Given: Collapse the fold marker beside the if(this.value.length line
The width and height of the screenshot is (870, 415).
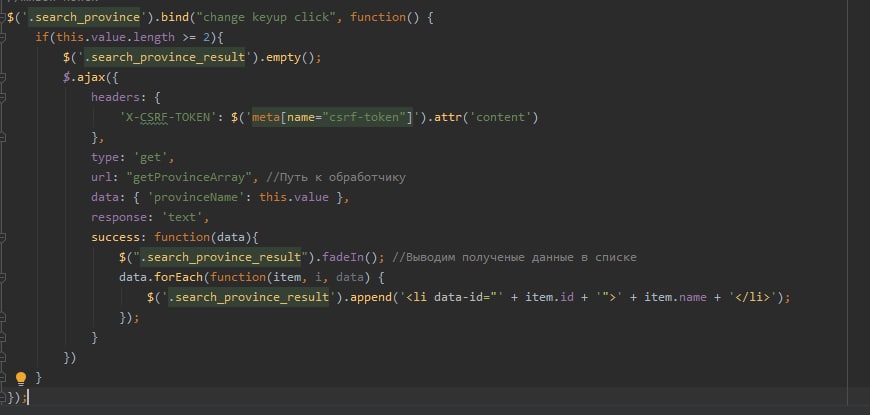Looking at the screenshot, I should coord(2,37).
